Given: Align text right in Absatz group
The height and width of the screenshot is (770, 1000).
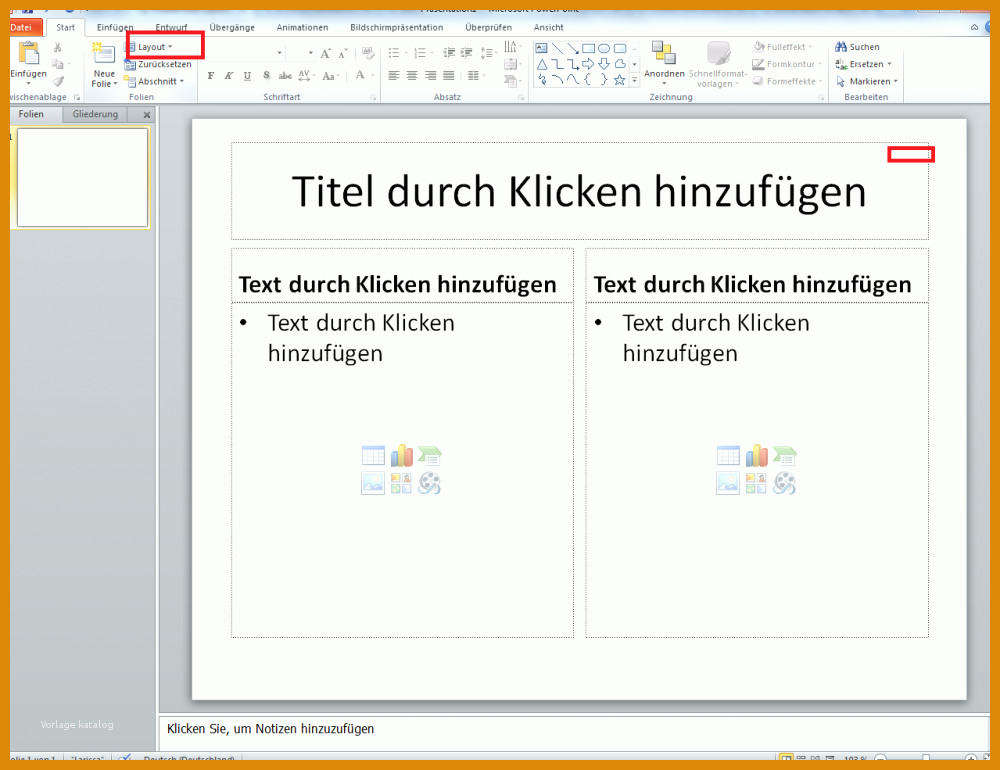Looking at the screenshot, I should pos(431,76).
